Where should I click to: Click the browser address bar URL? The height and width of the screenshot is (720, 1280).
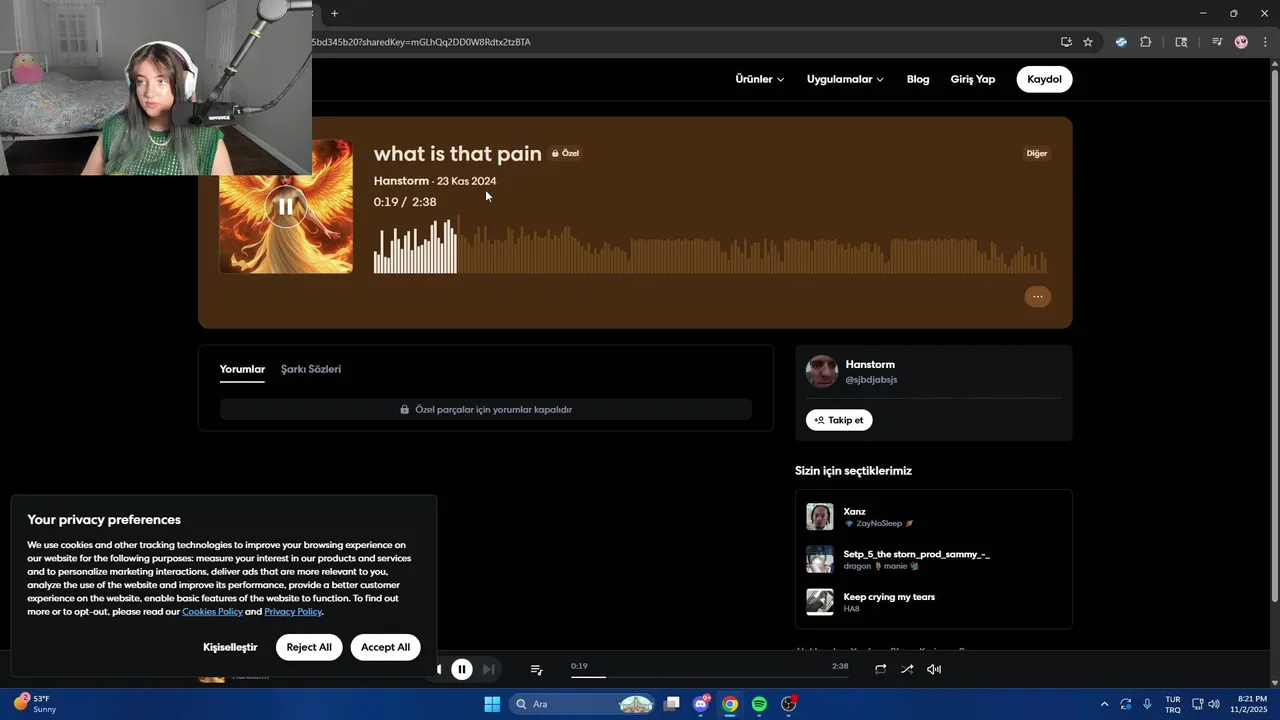pos(680,42)
